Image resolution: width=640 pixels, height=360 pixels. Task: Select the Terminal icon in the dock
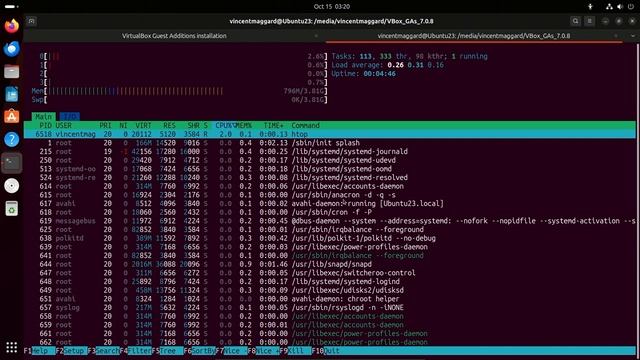tap(11, 162)
